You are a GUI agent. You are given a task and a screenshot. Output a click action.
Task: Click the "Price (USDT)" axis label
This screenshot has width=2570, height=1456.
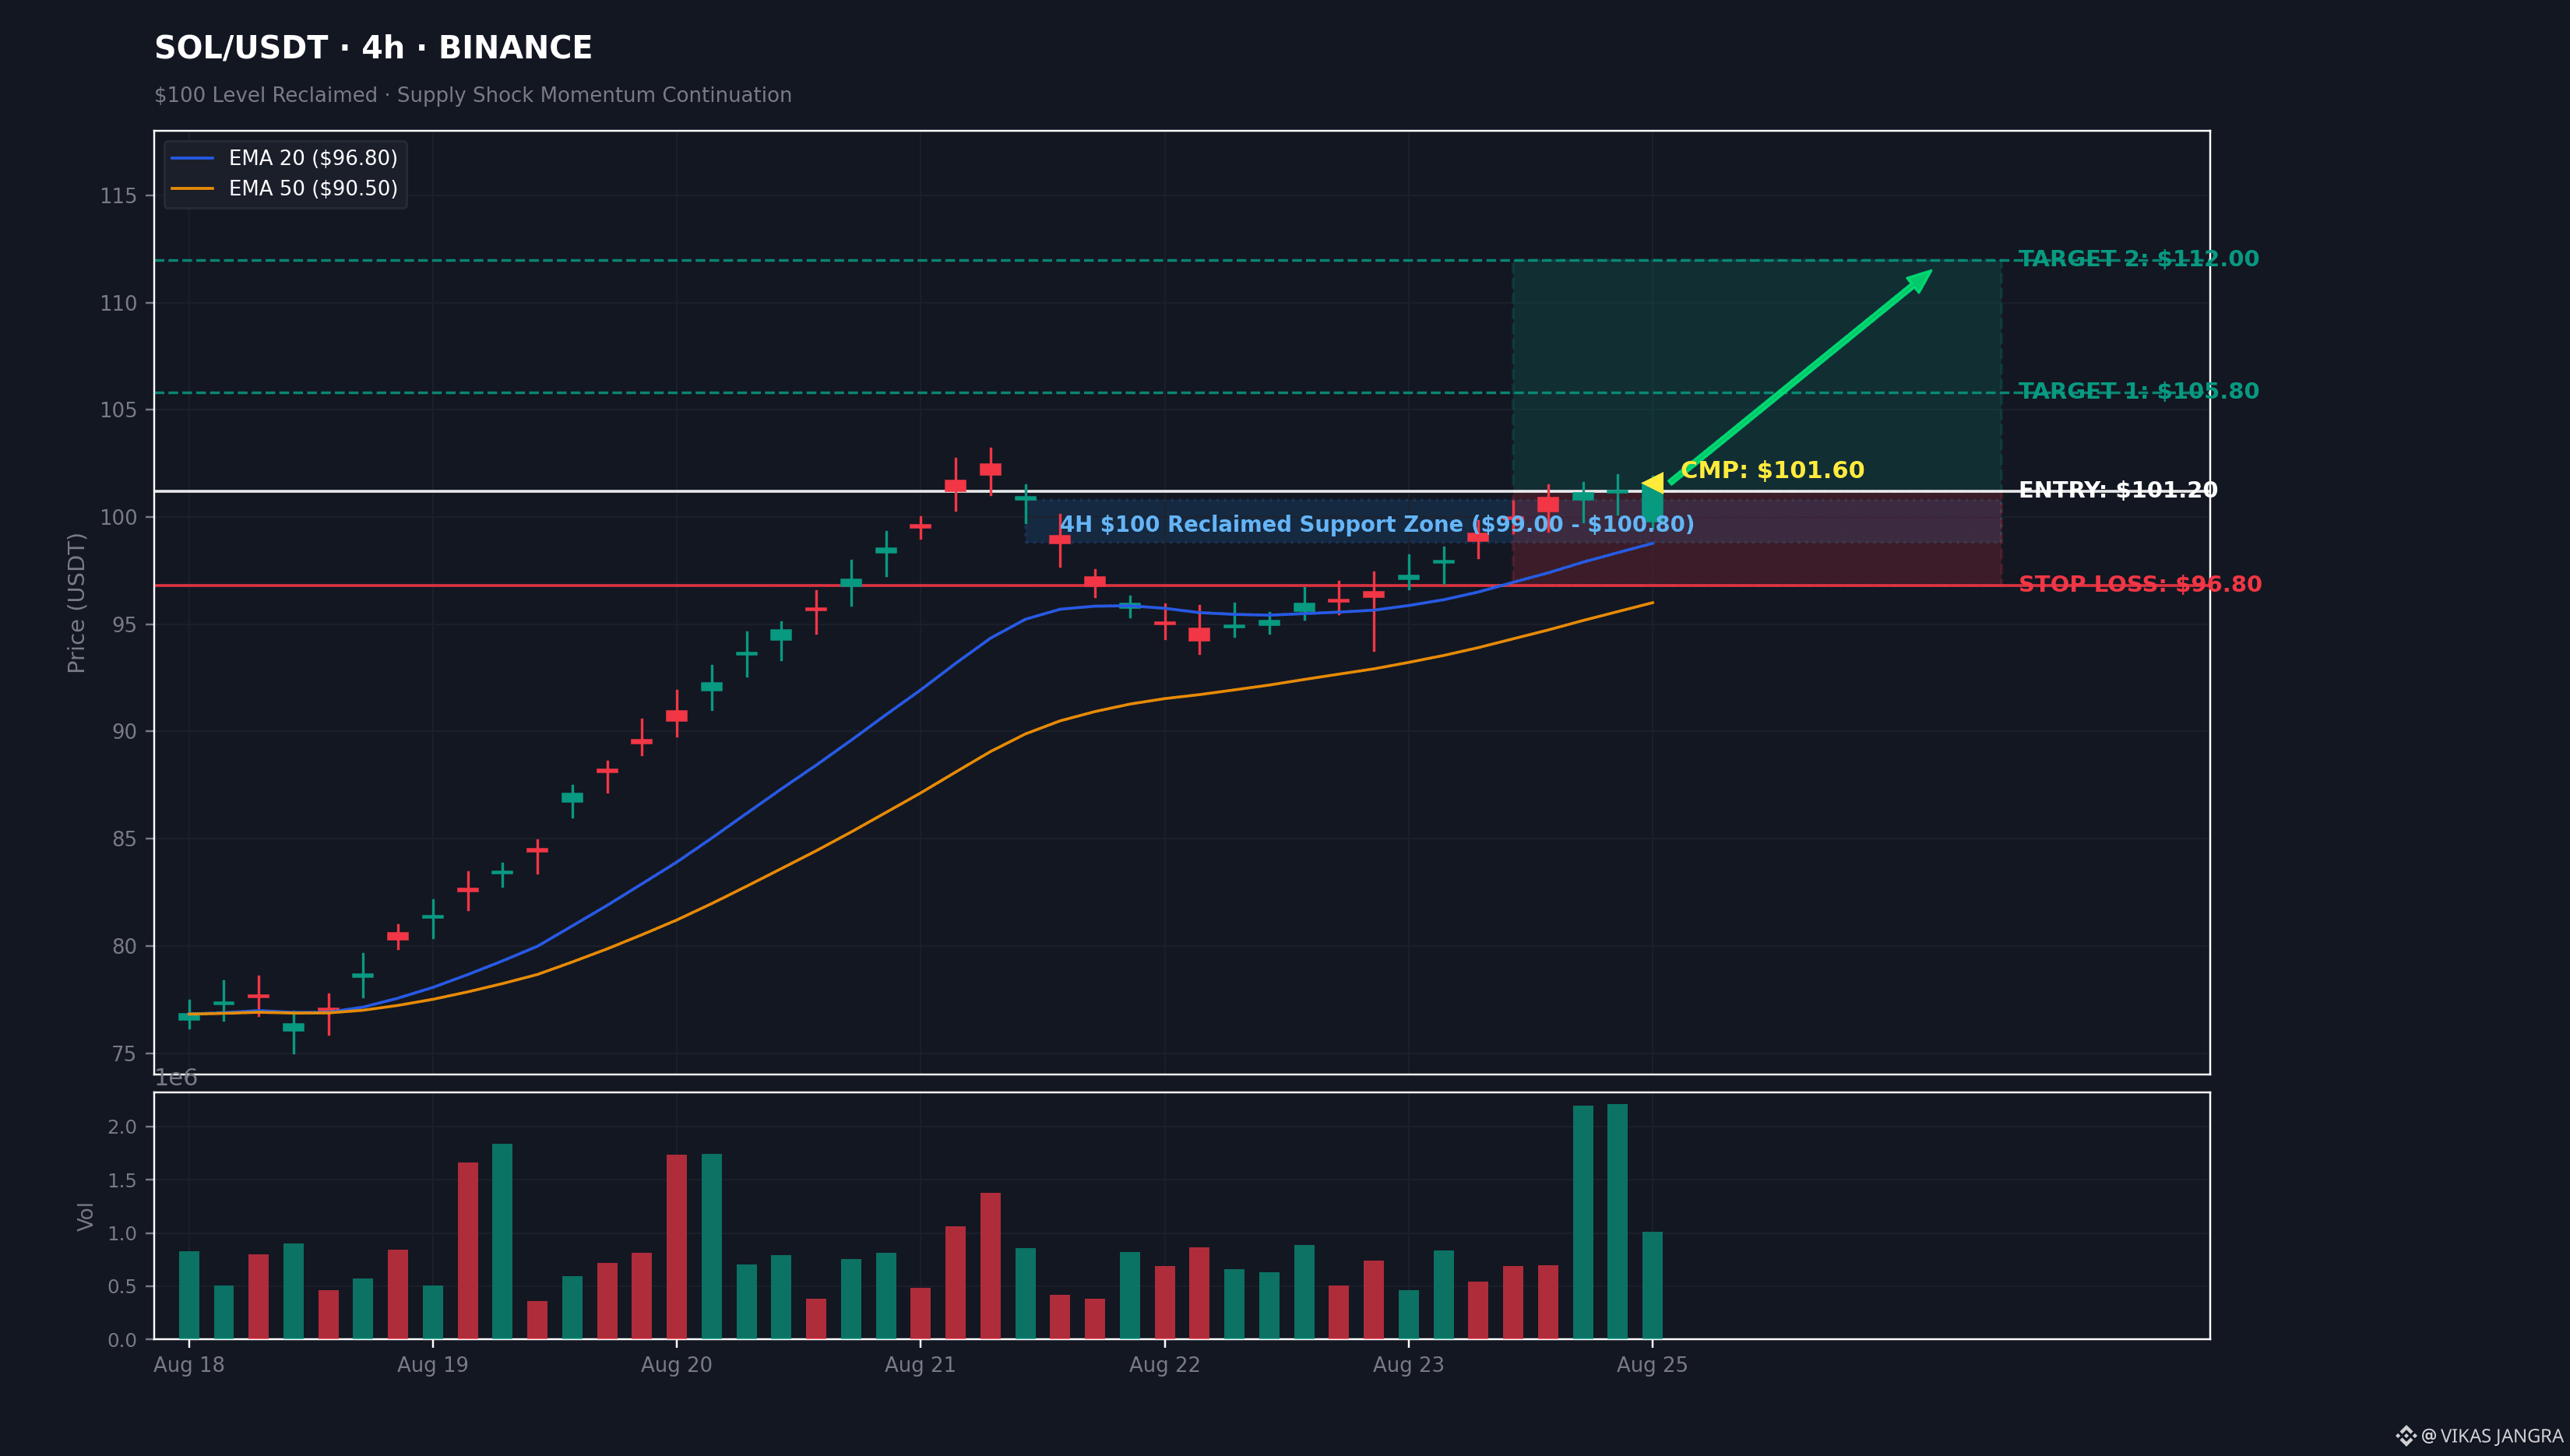click(x=76, y=603)
